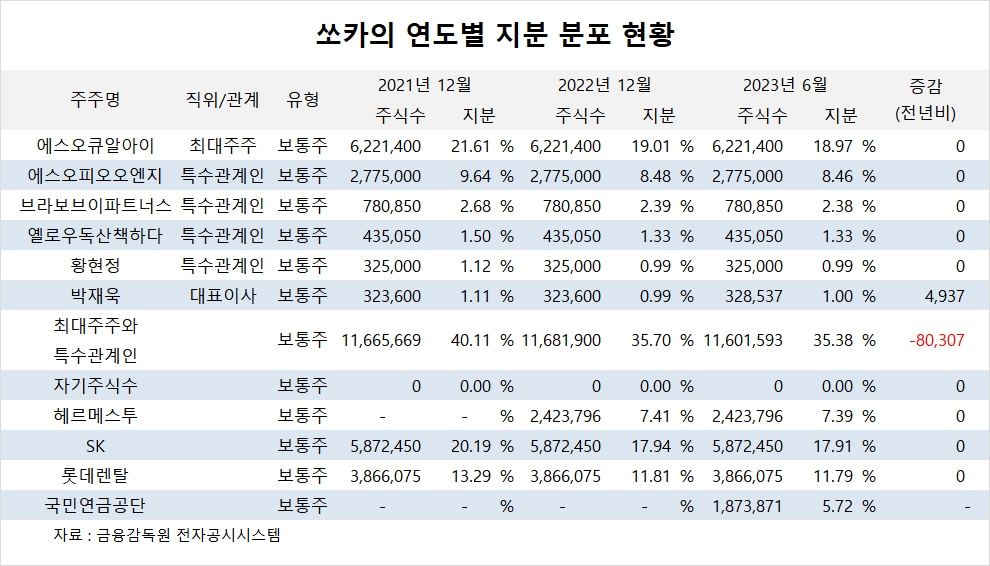Select shareholder name 에스오큐알아이
Image resolution: width=990 pixels, height=566 pixels.
click(x=95, y=146)
